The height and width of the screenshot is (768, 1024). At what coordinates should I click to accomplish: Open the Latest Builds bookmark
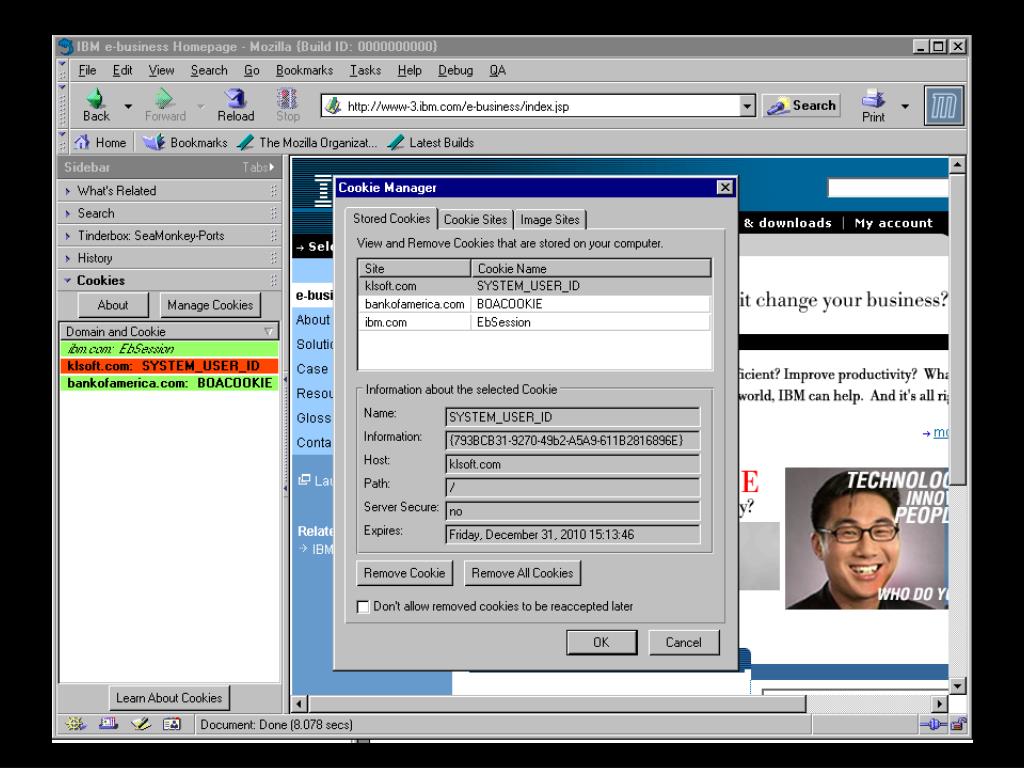430,142
